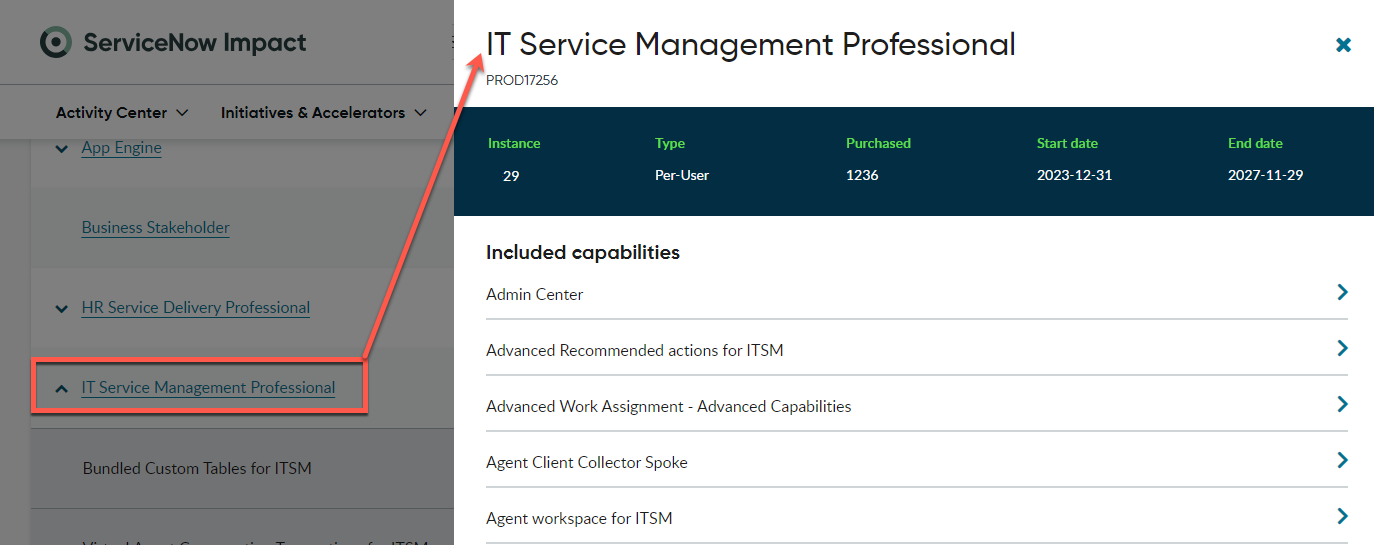Screen dimensions: 1374x545
Task: Click the IT Service Management Professional panel title
Action: click(x=751, y=44)
